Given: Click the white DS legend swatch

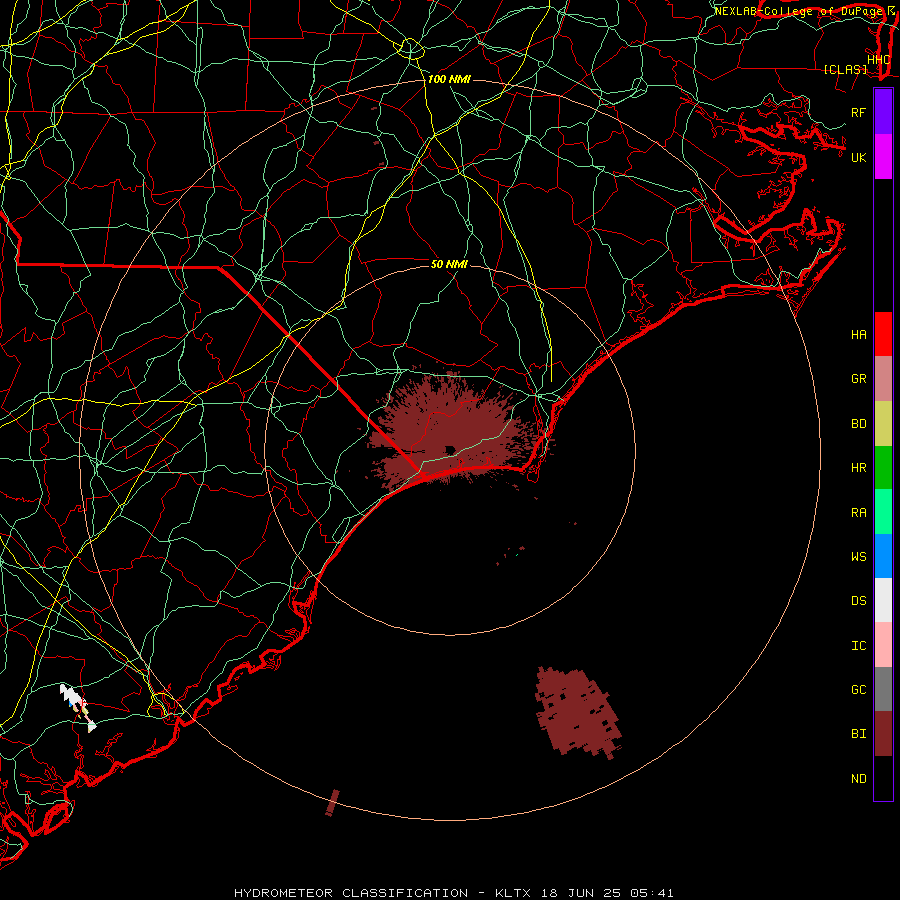Looking at the screenshot, I should (883, 600).
